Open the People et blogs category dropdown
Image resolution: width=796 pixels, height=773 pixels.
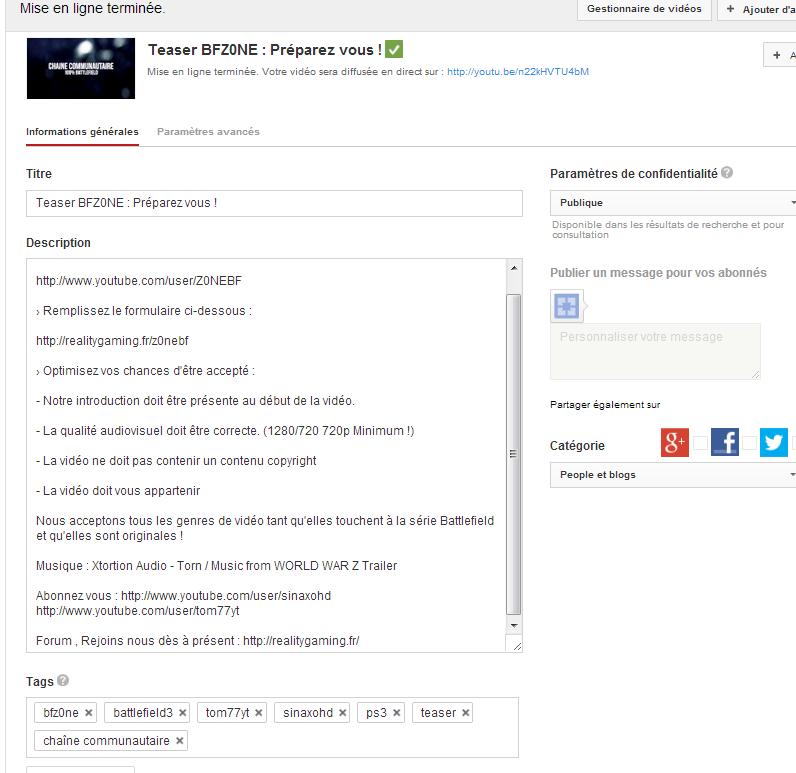coord(673,475)
